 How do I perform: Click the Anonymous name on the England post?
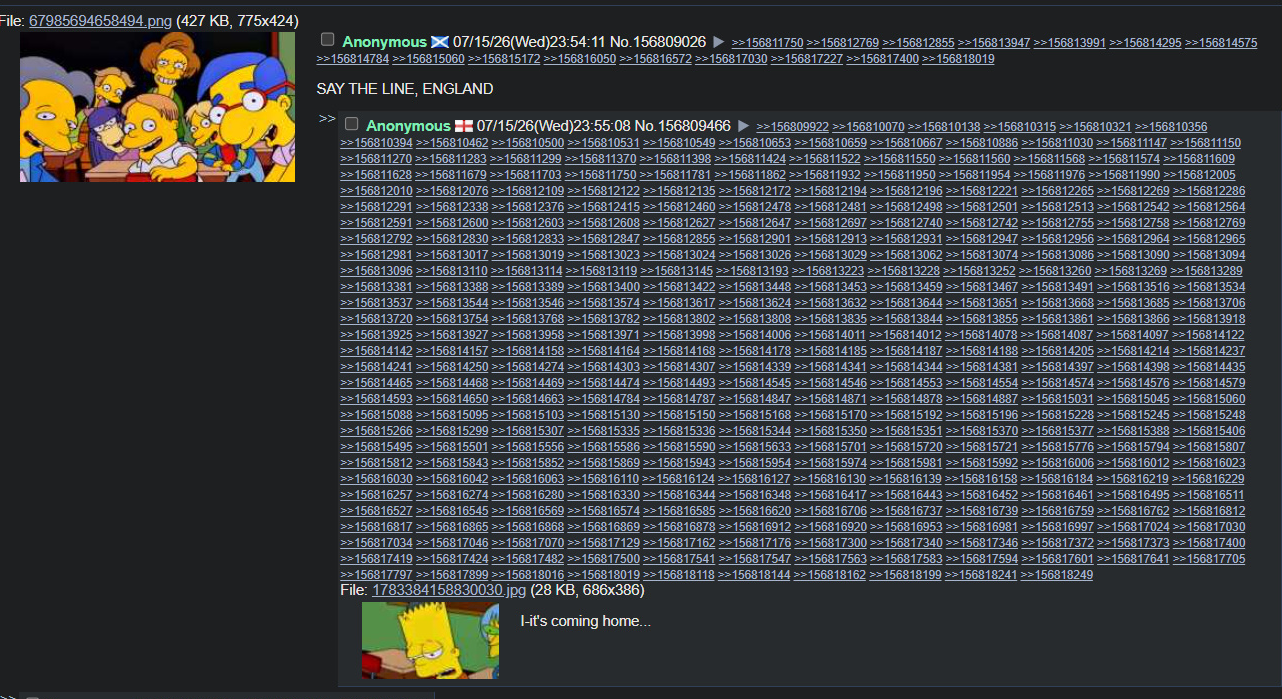408,126
